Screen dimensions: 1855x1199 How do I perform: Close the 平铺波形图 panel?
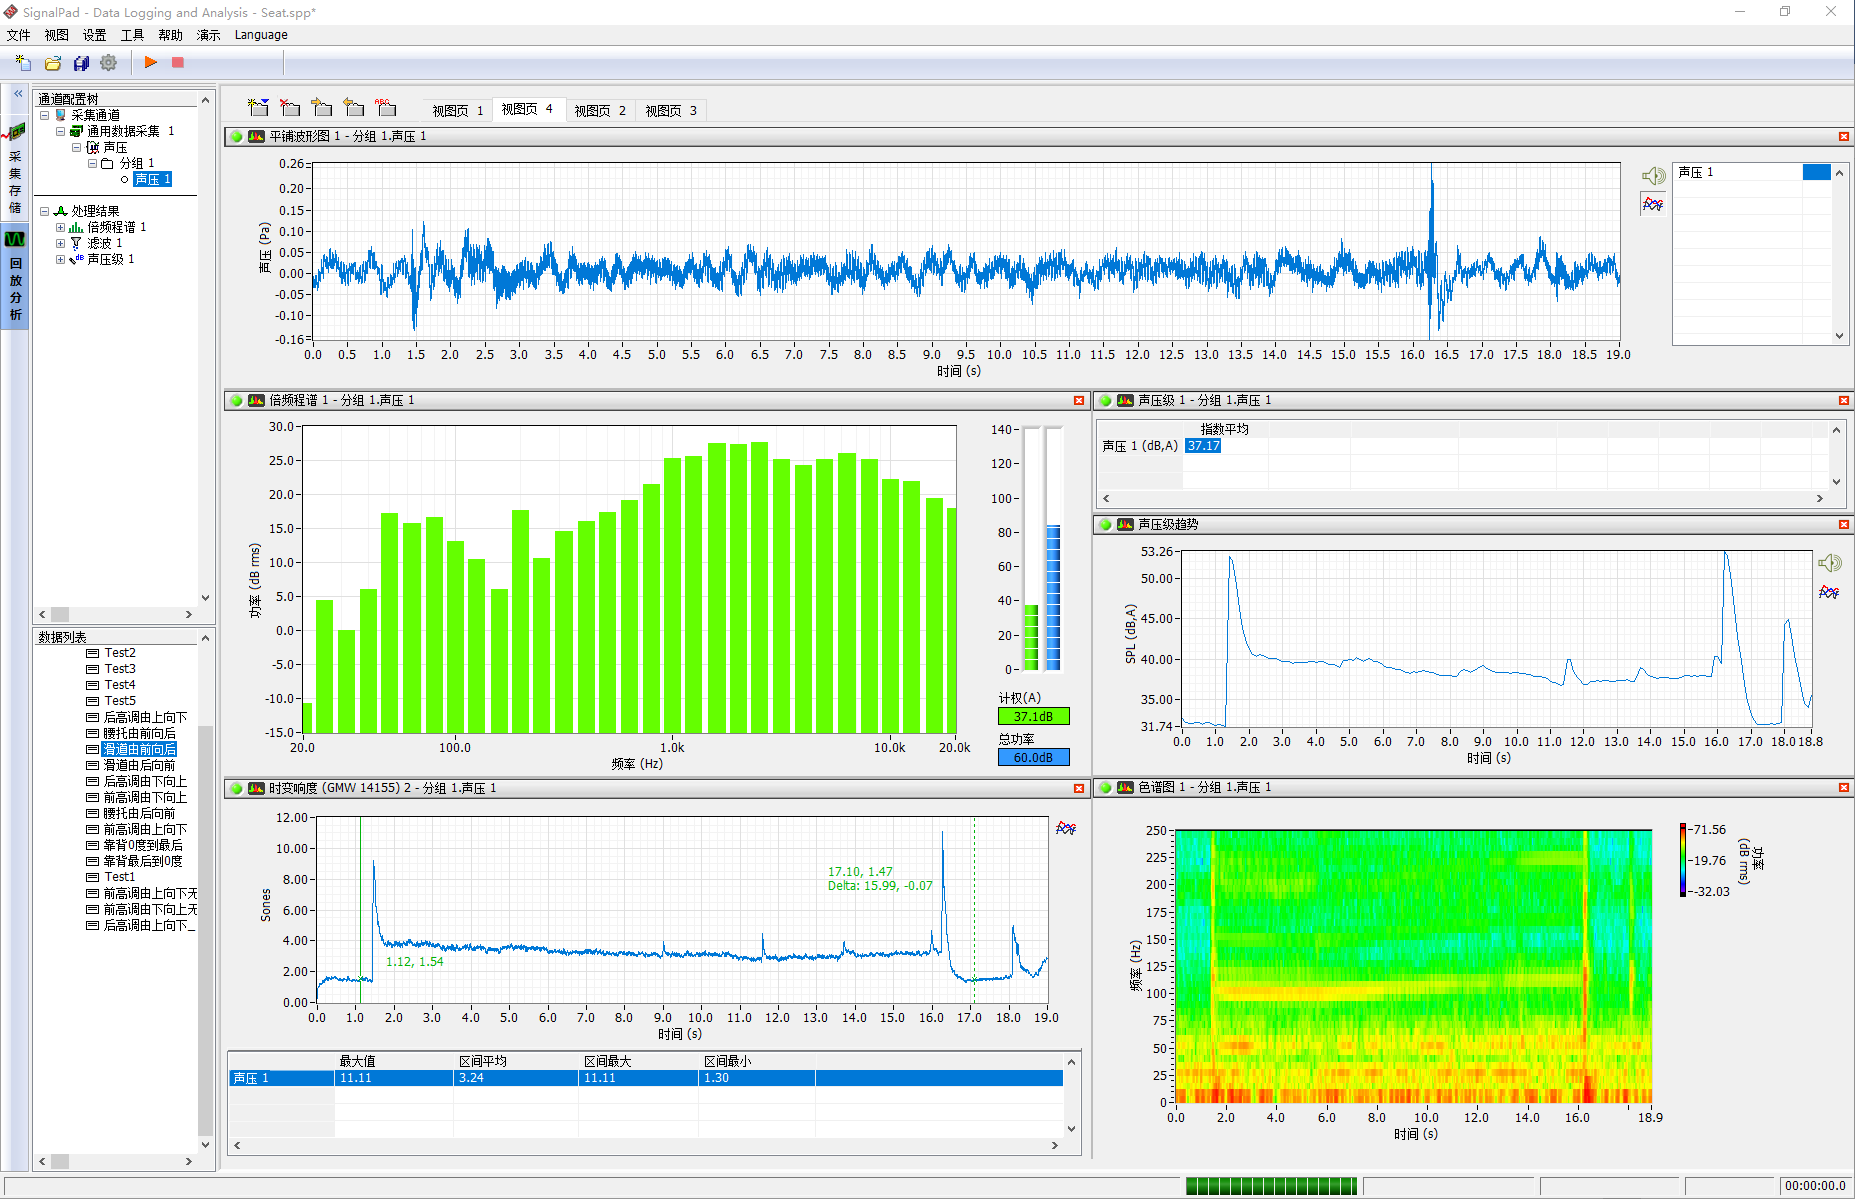click(1844, 136)
